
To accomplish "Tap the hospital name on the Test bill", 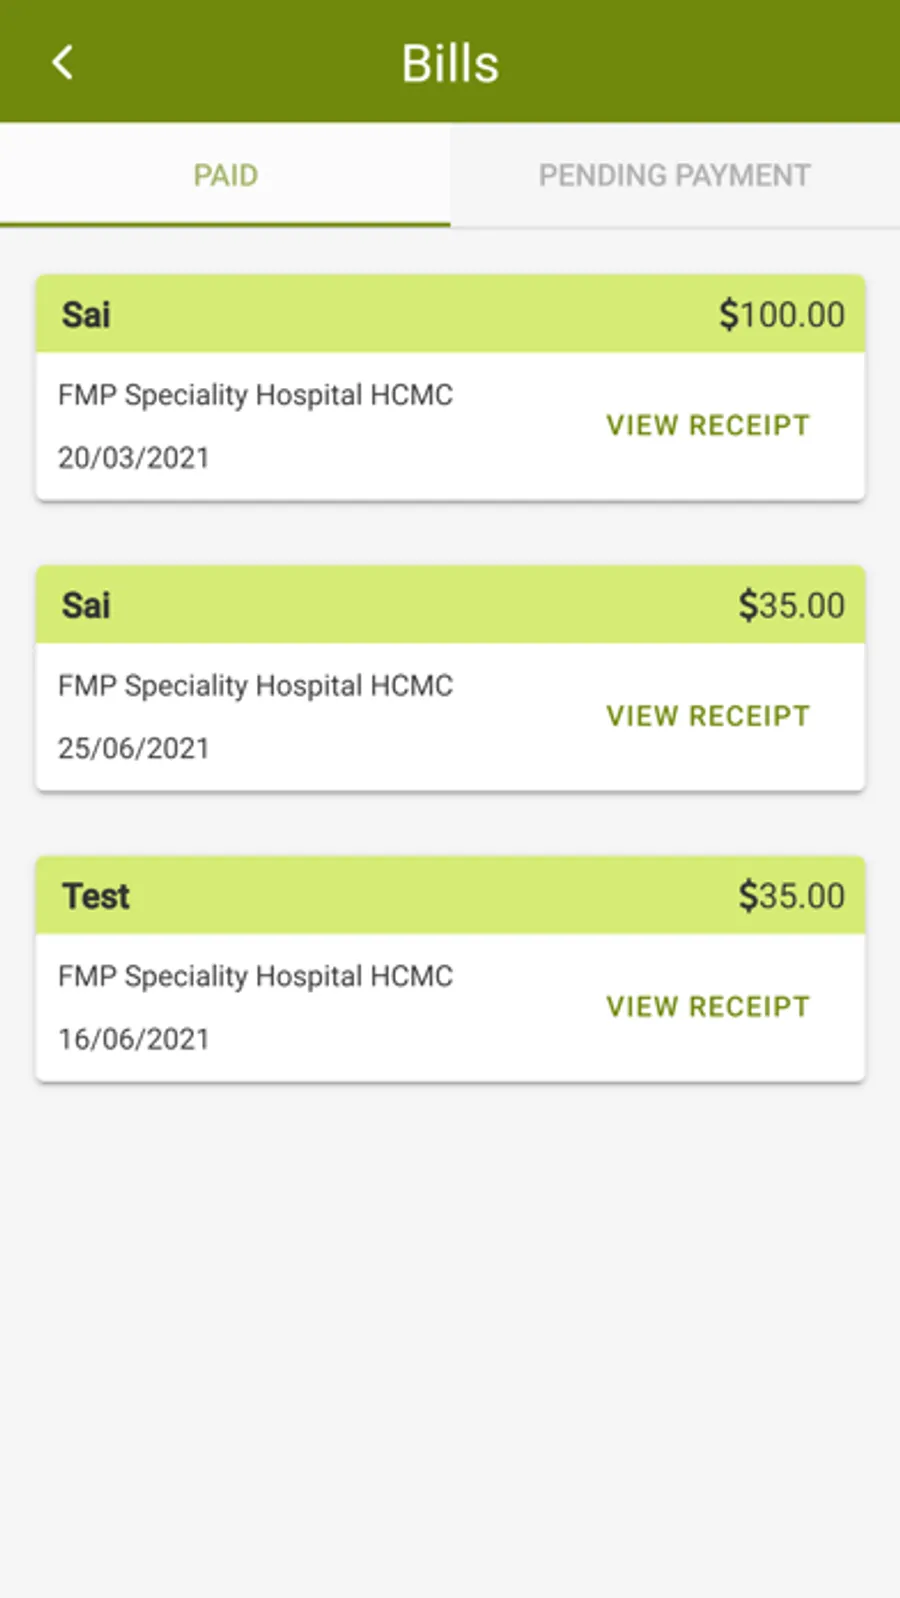I will click(255, 976).
